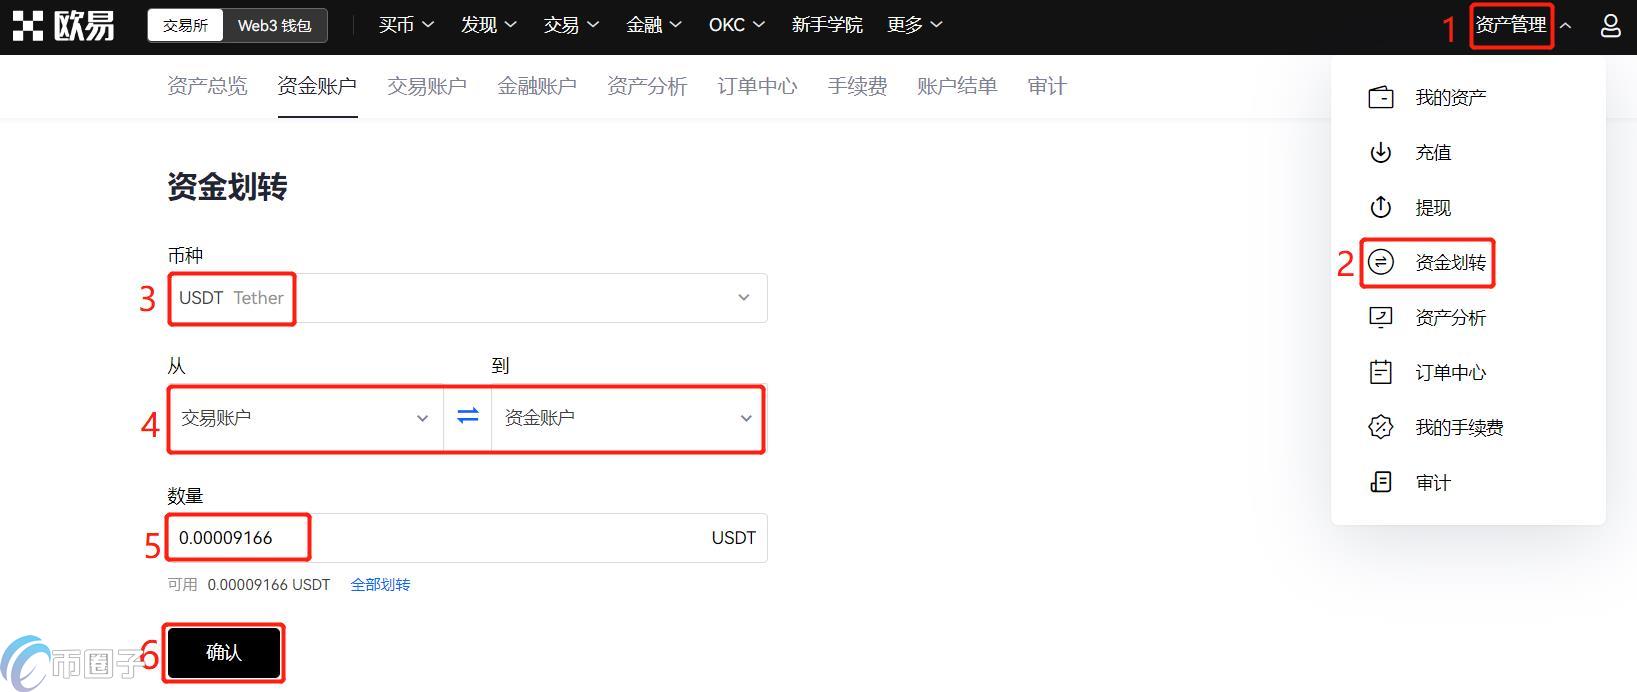This screenshot has height=692, width=1637.
Task: Select the 交易所 mode toggle
Action: coord(185,26)
